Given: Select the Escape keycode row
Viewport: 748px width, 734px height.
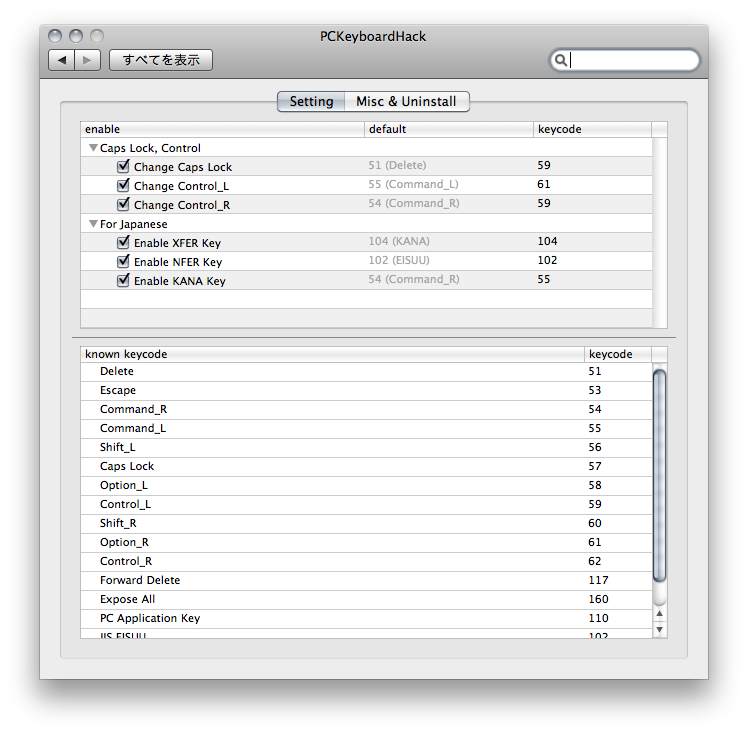Looking at the screenshot, I should click(x=366, y=391).
